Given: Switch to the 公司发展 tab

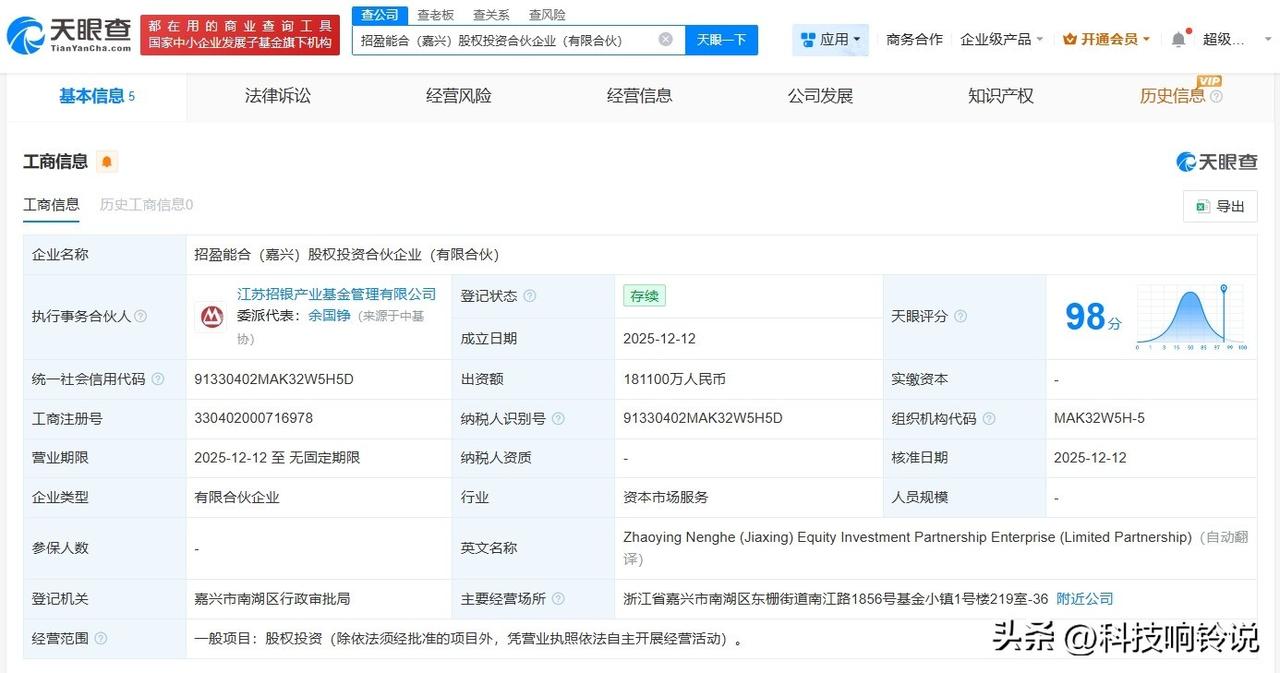Looking at the screenshot, I should point(821,96).
